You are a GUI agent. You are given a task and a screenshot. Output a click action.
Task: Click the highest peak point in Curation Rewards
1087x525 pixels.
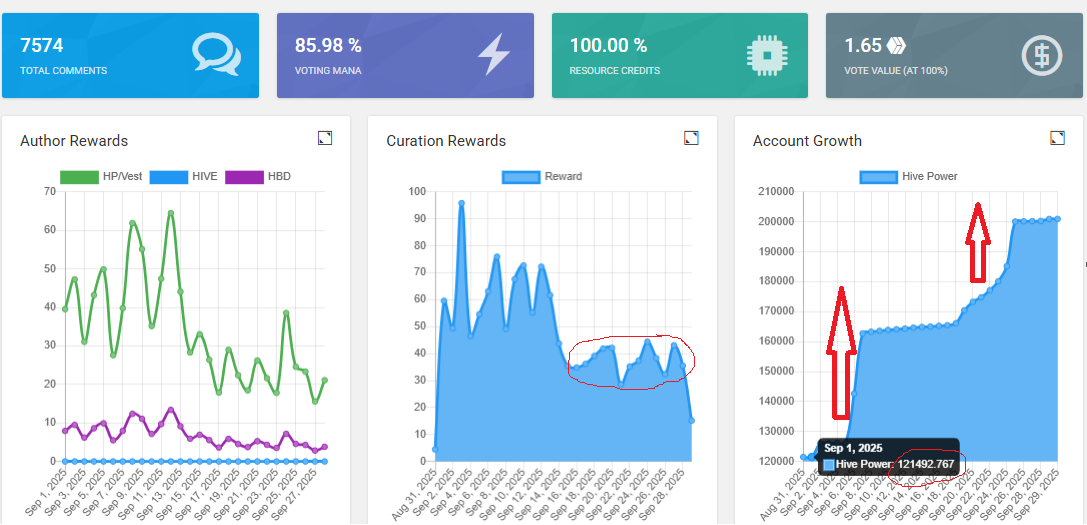[462, 203]
